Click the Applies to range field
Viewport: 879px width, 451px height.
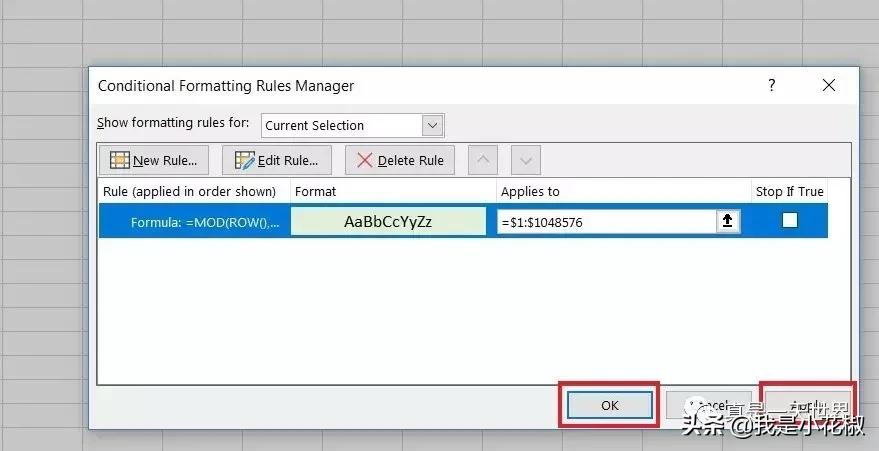coord(607,222)
